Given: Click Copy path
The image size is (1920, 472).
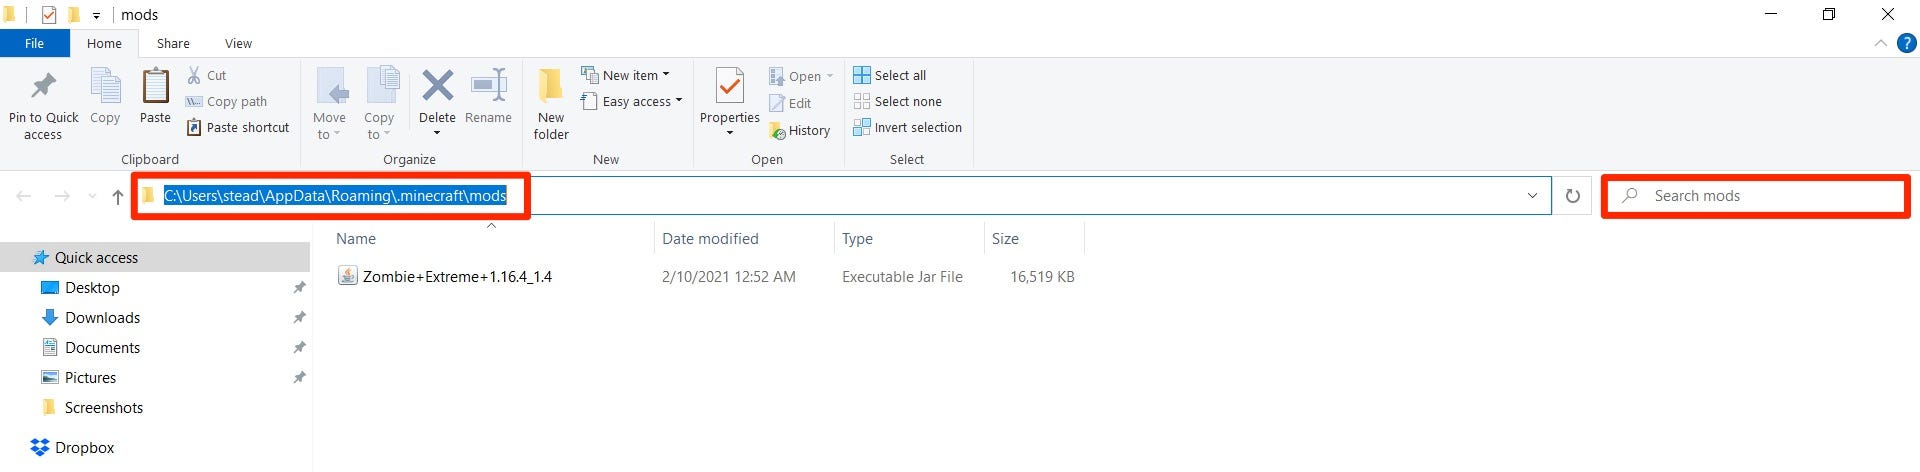Looking at the screenshot, I should (227, 101).
